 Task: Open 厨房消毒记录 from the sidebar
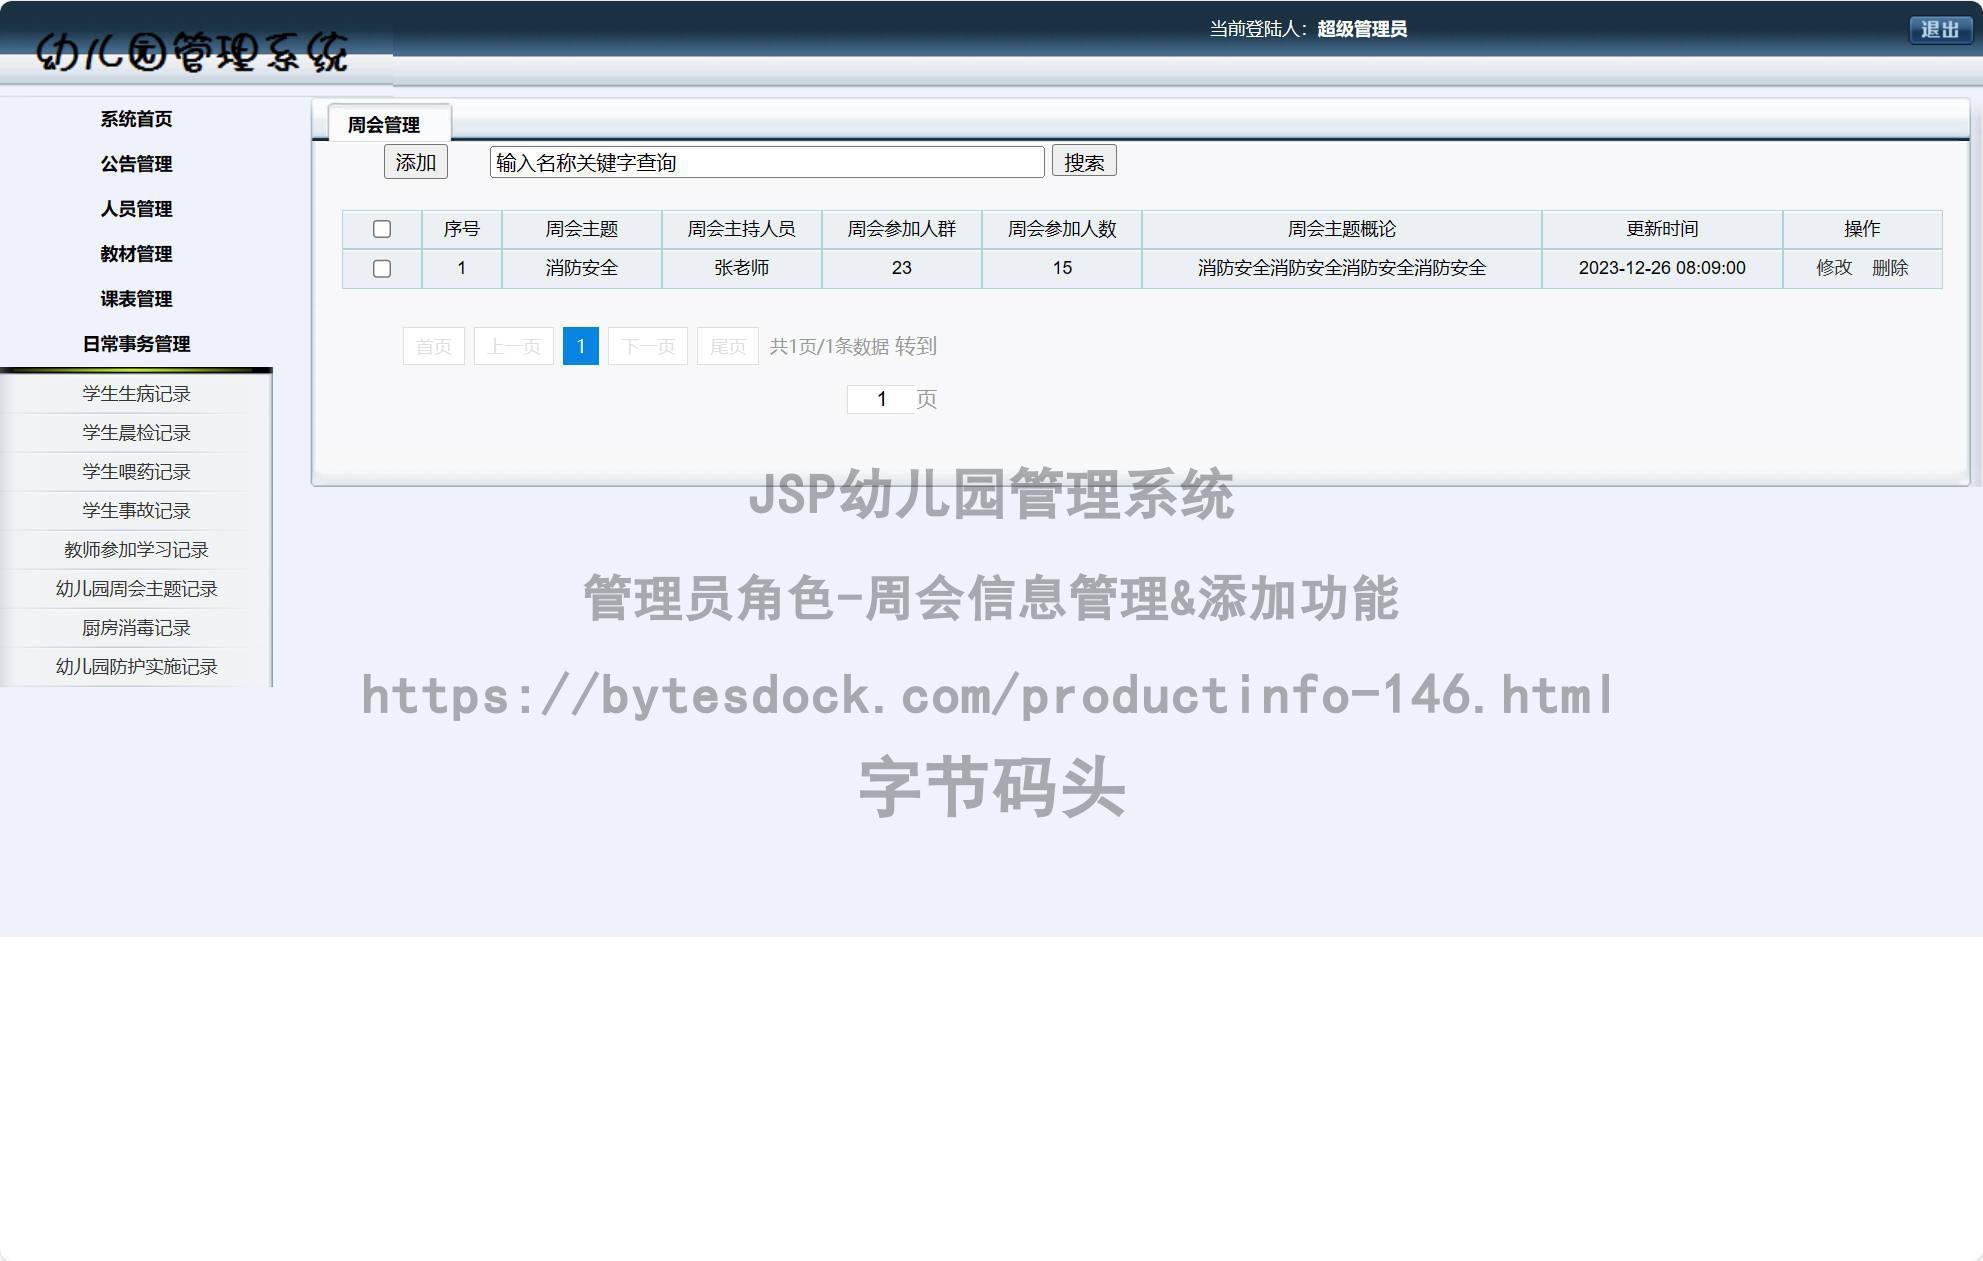135,627
